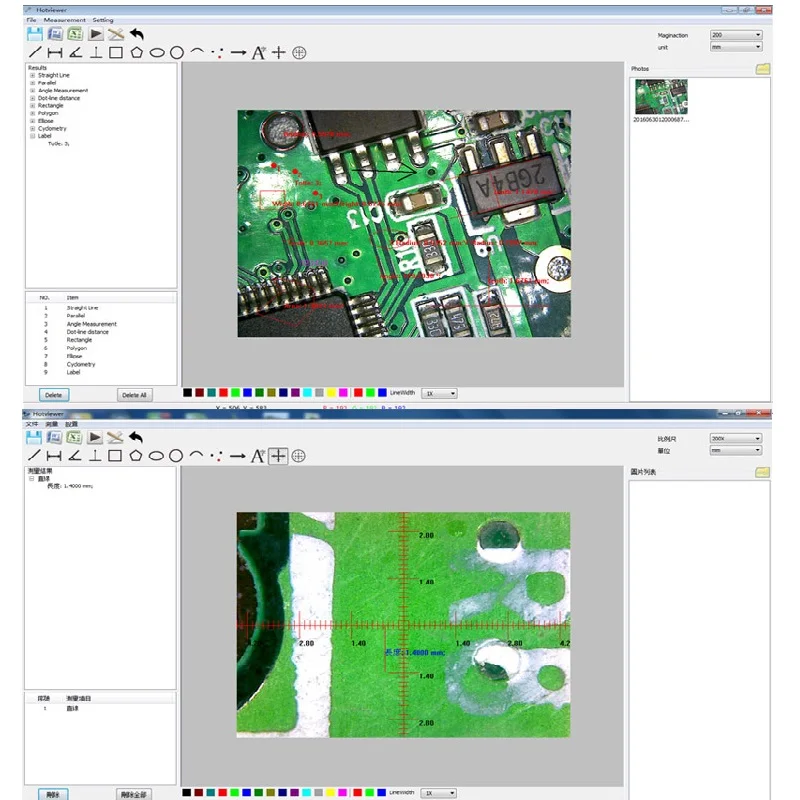Screen dimensions: 800x800
Task: Open the folder icon beside 图片列表 in the bottom window
Action: click(762, 472)
